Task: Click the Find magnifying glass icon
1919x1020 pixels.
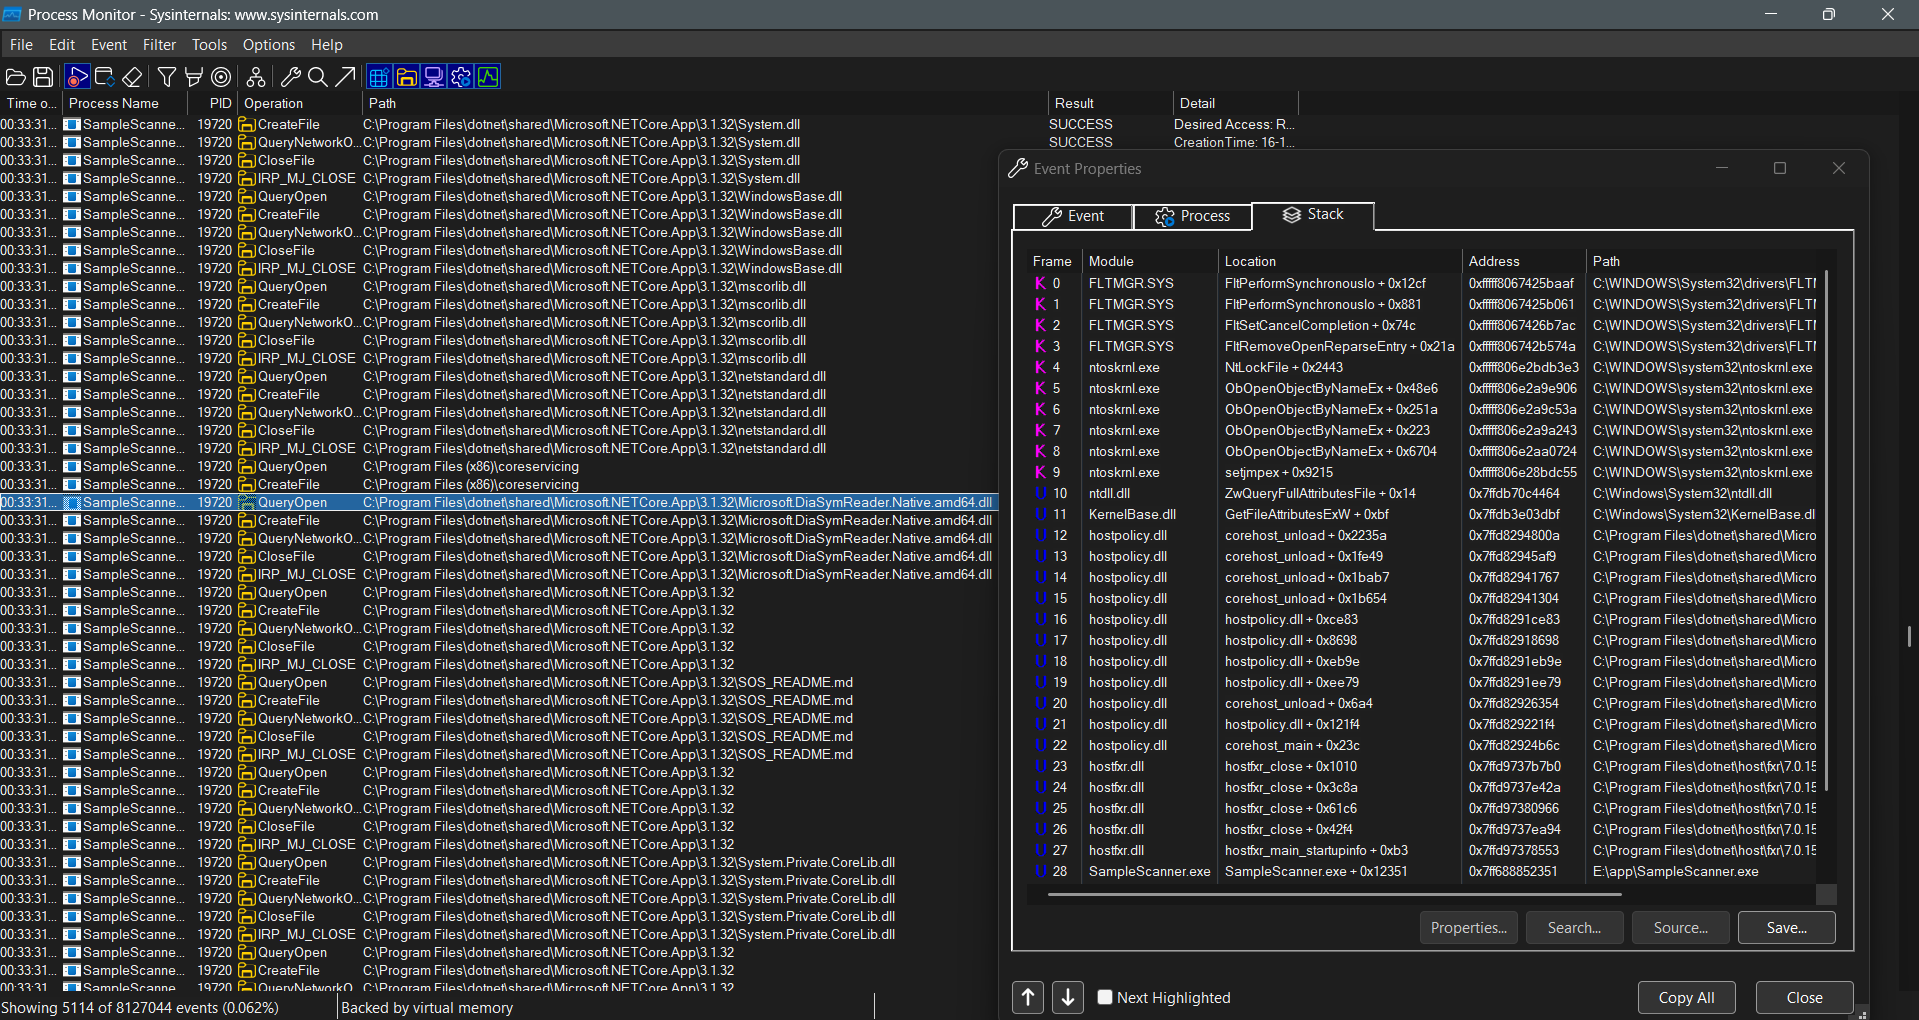Action: [x=318, y=77]
